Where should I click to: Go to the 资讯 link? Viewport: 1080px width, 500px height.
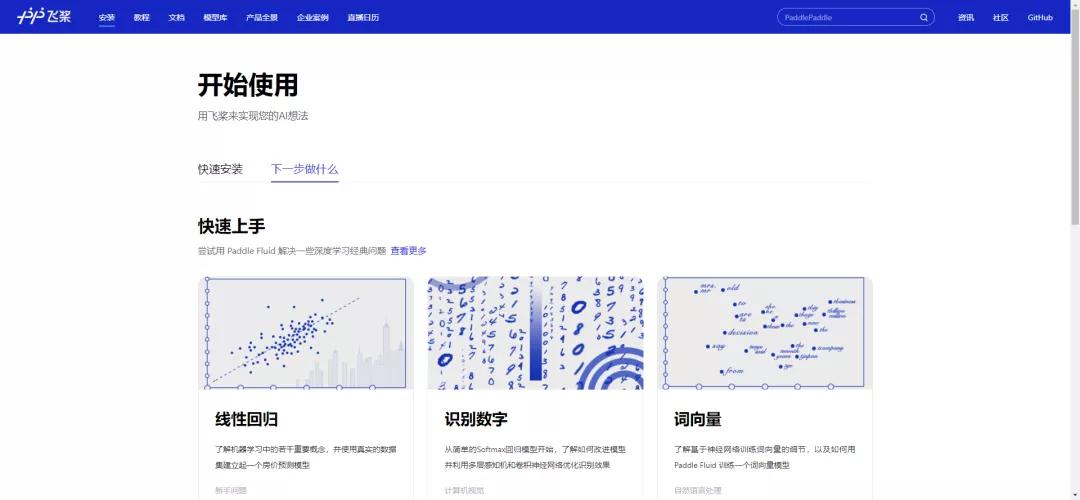[x=966, y=18]
